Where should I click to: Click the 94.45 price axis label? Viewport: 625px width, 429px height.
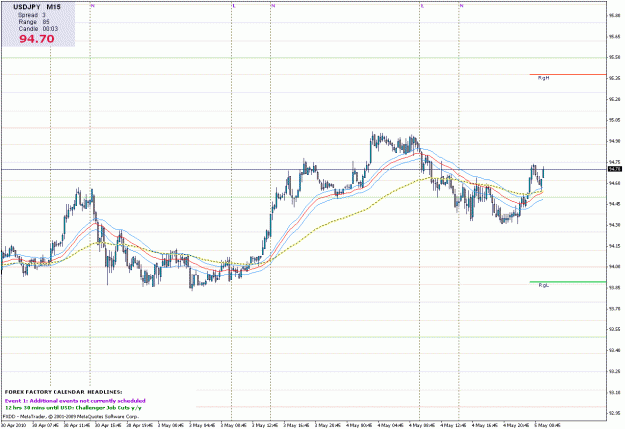pos(614,204)
